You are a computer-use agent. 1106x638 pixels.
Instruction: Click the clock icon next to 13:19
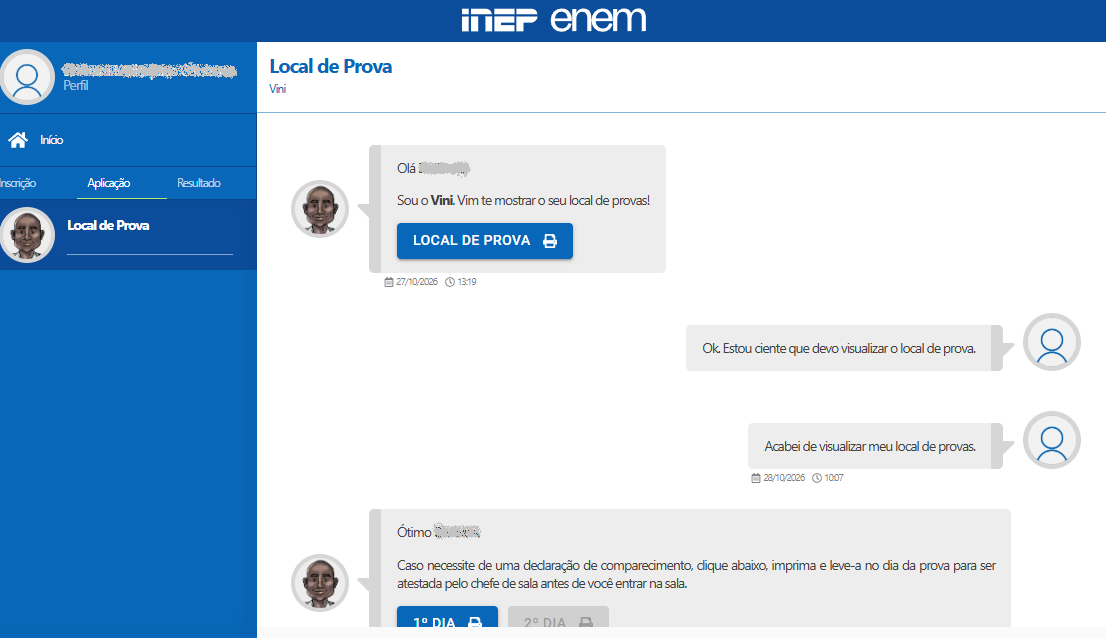click(450, 282)
